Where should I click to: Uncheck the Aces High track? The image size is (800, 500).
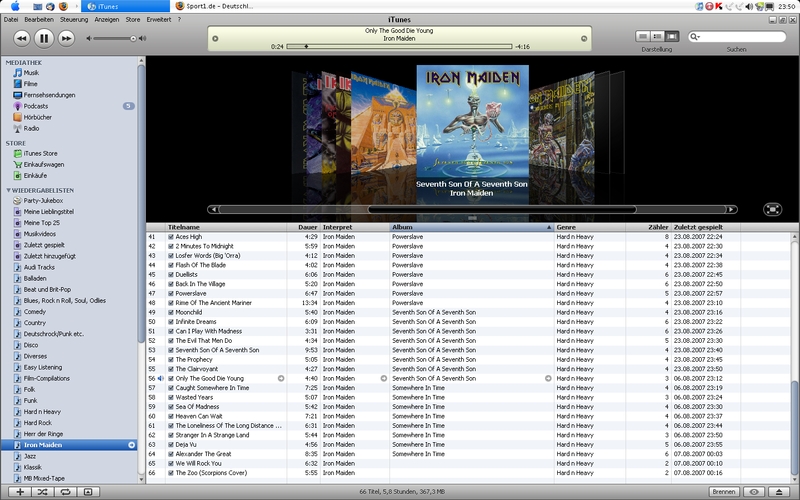point(171,237)
